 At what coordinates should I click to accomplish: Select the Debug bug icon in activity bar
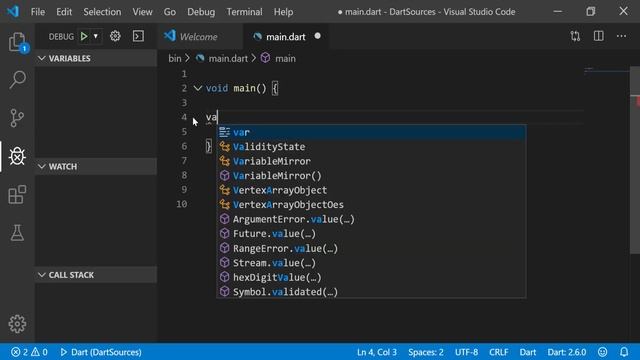click(17, 156)
